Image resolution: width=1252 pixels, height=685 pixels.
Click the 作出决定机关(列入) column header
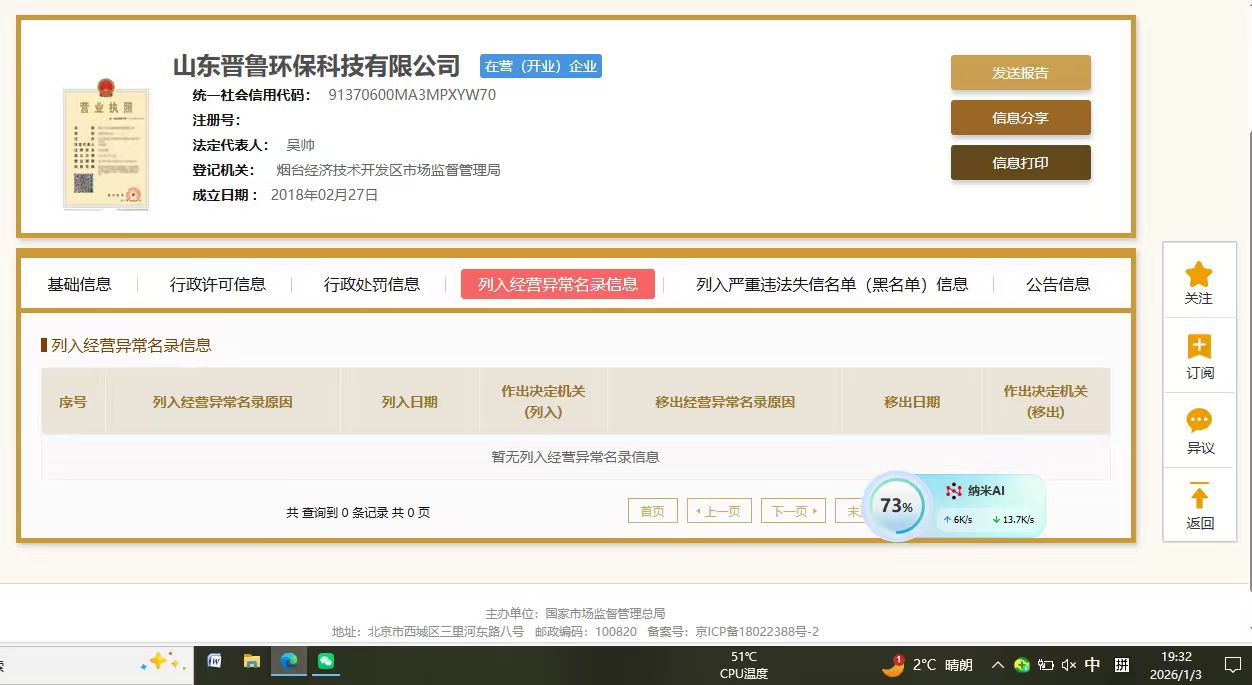point(543,402)
